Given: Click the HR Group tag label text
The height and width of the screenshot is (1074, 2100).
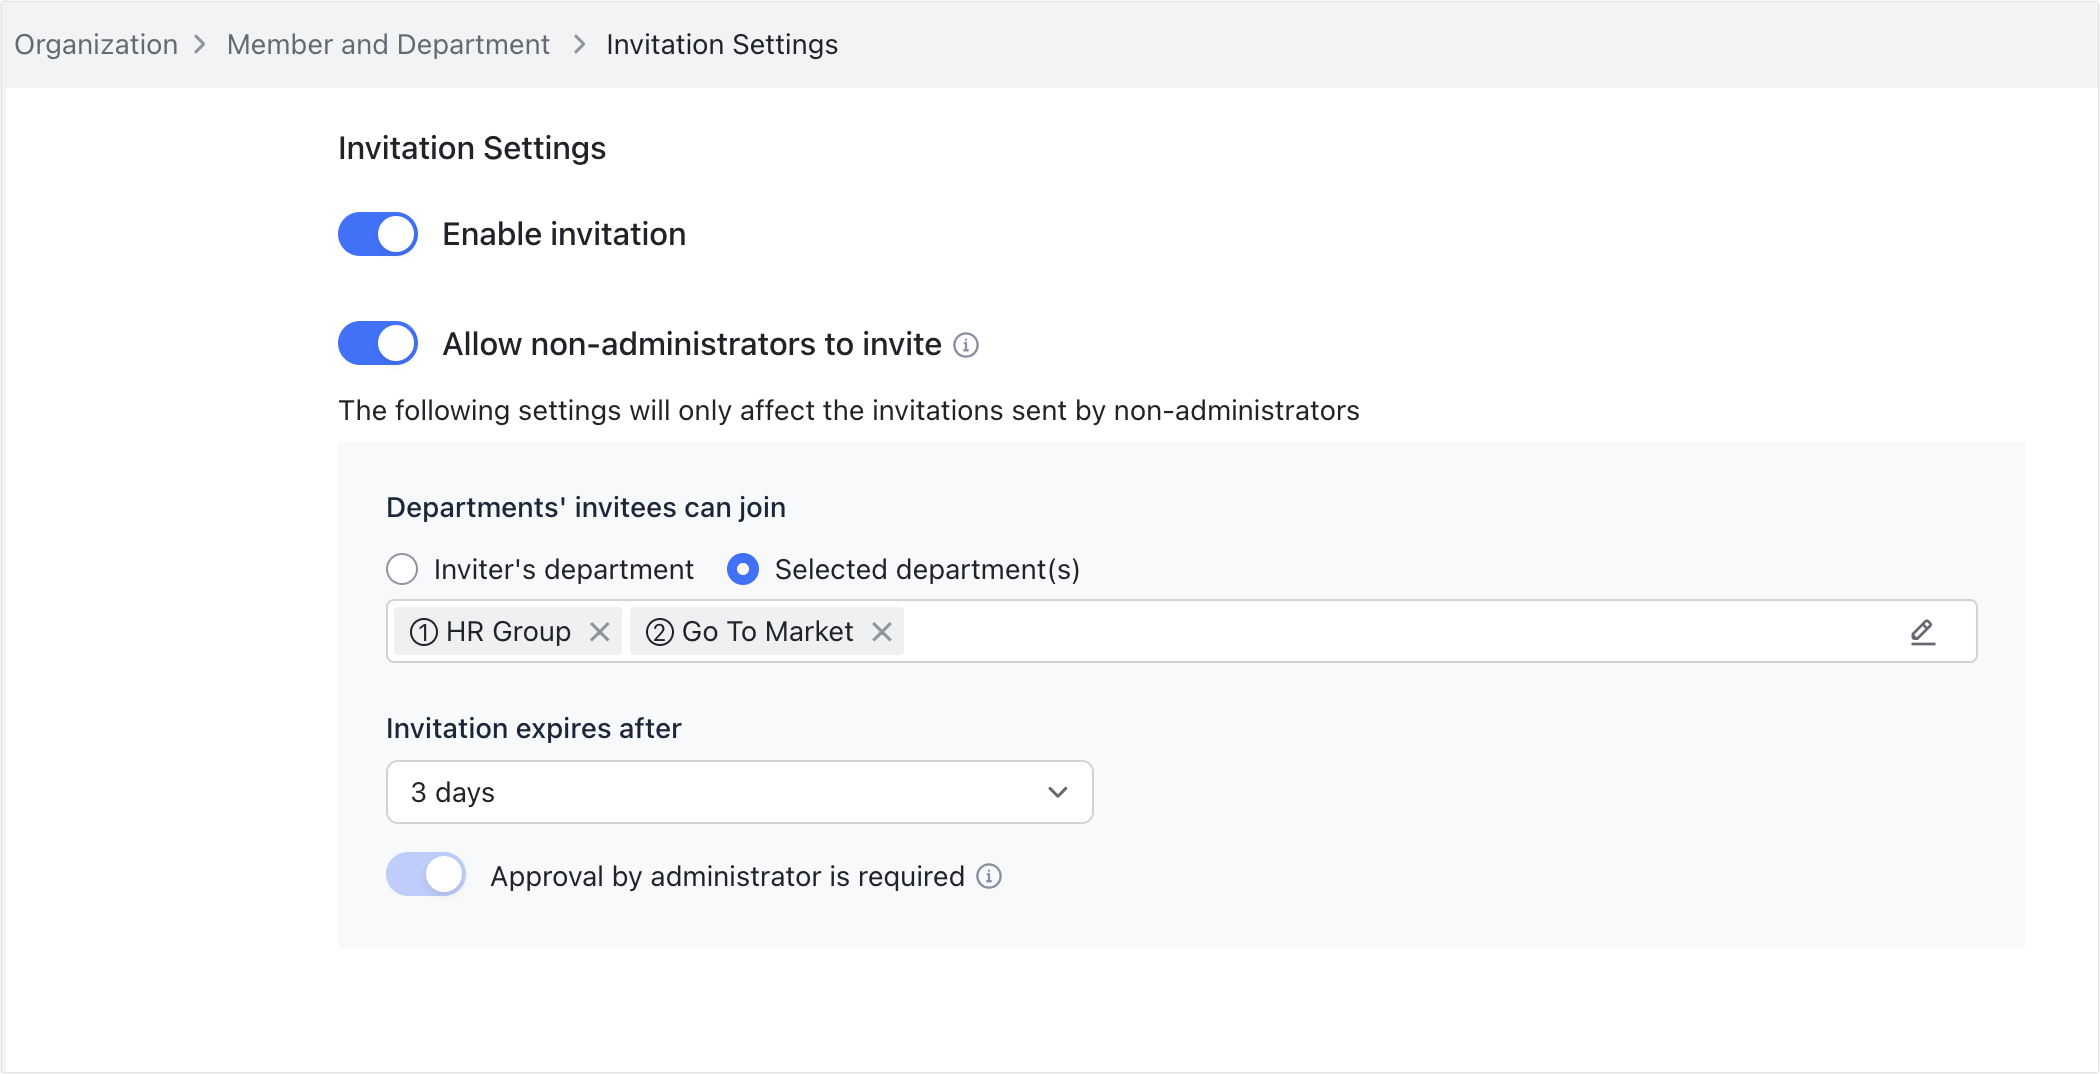Looking at the screenshot, I should tap(507, 631).
